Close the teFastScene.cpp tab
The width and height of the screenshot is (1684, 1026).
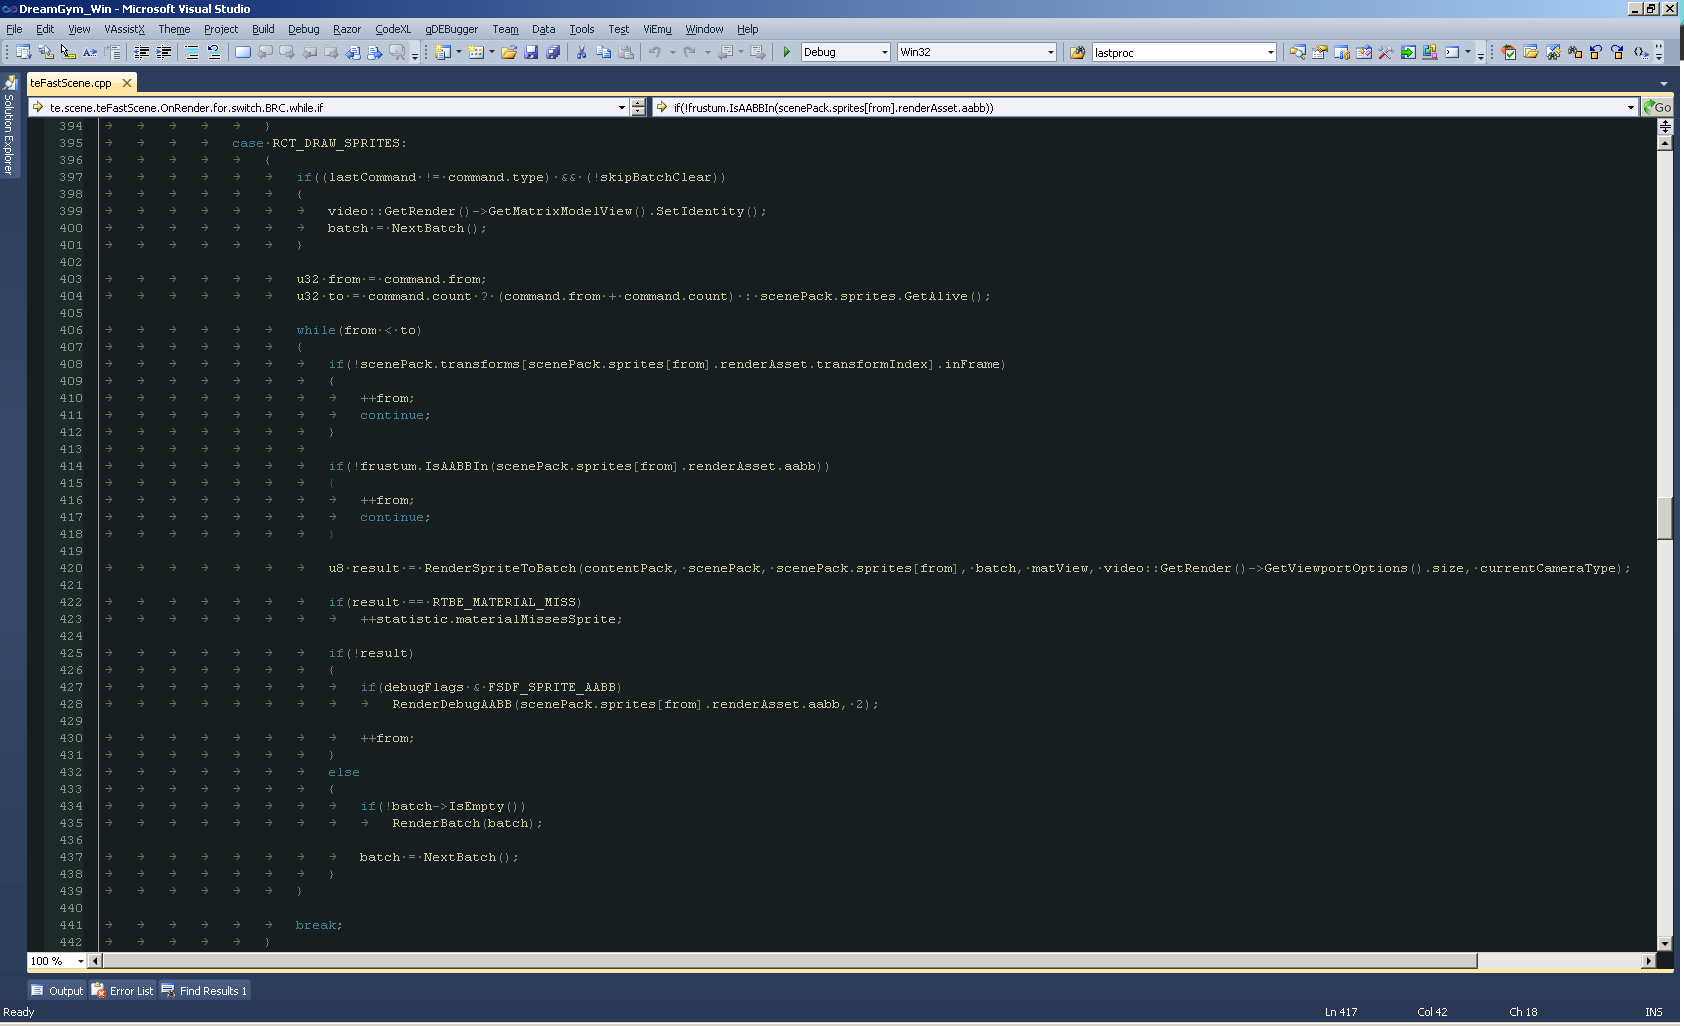127,83
